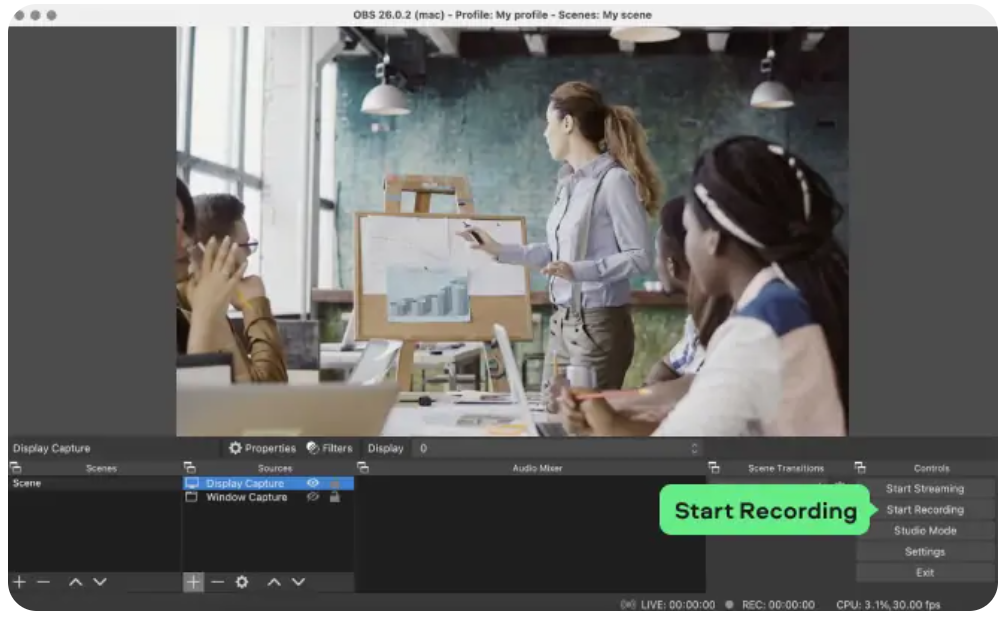Click the Display Capture label above Scenes

click(x=51, y=448)
